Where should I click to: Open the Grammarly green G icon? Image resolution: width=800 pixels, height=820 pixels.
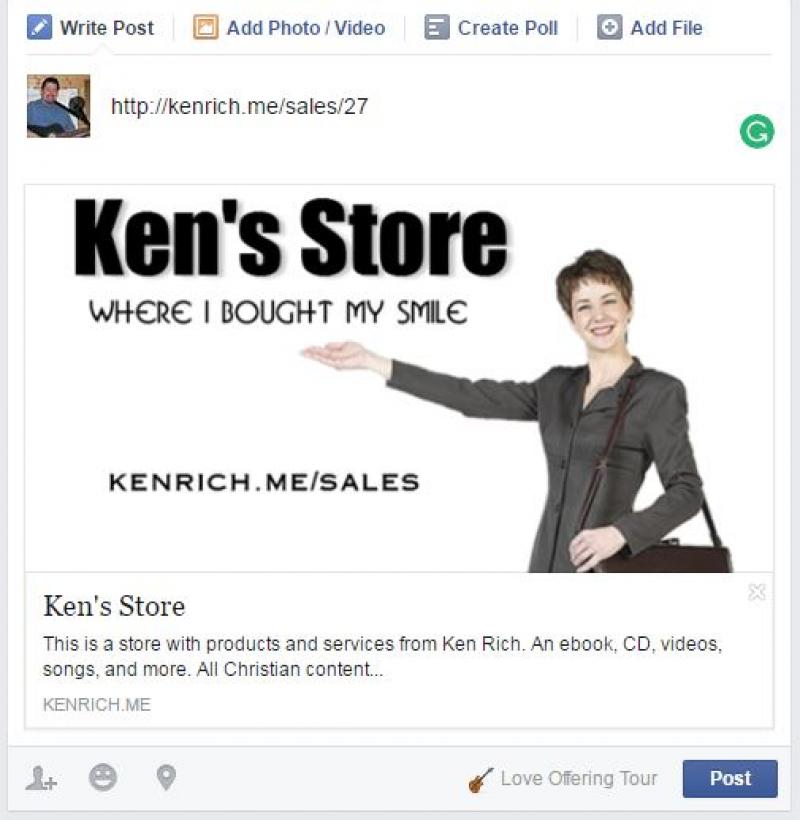point(757,131)
